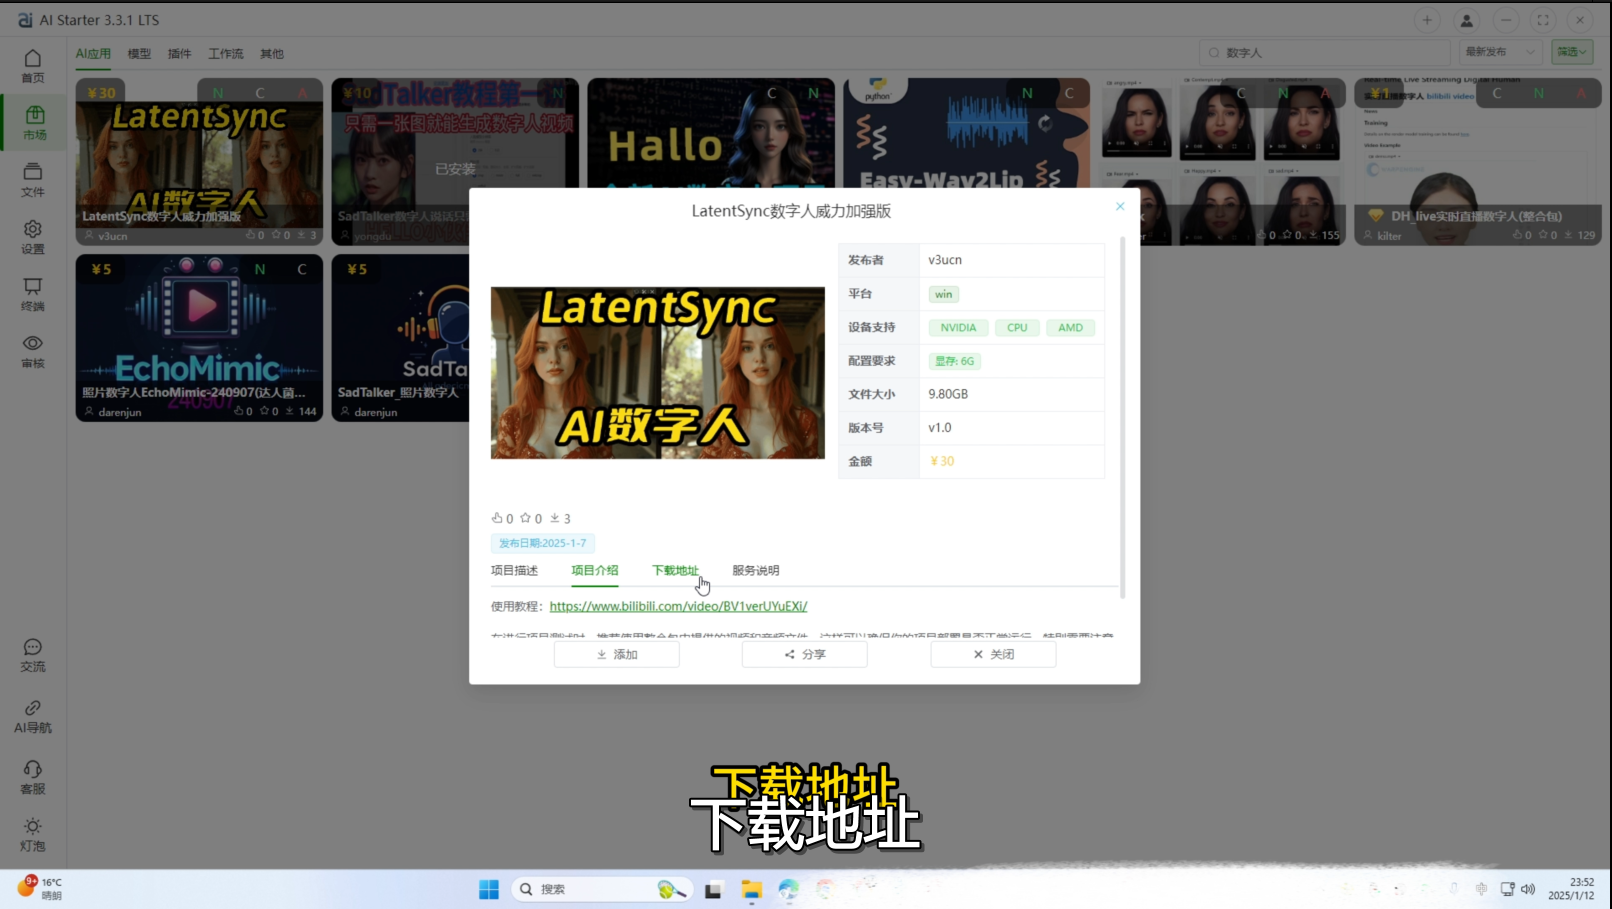This screenshot has width=1612, height=909.
Task: Click the 发布日期:2025-1-7 label
Action: tap(543, 543)
